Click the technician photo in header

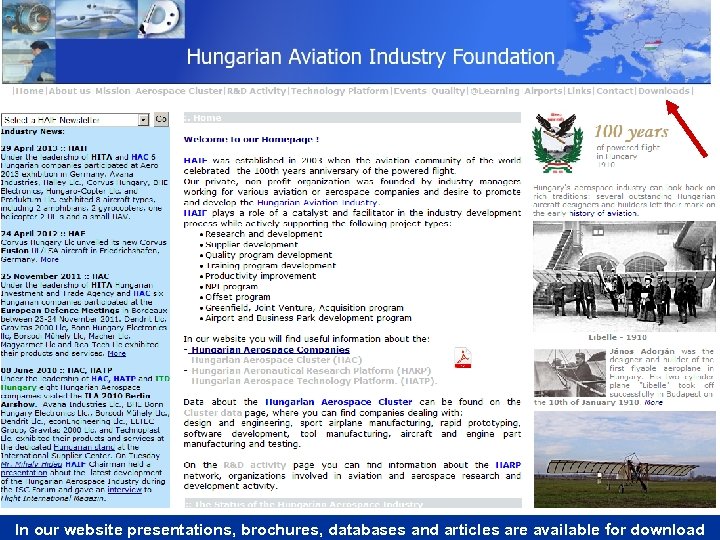28,61
